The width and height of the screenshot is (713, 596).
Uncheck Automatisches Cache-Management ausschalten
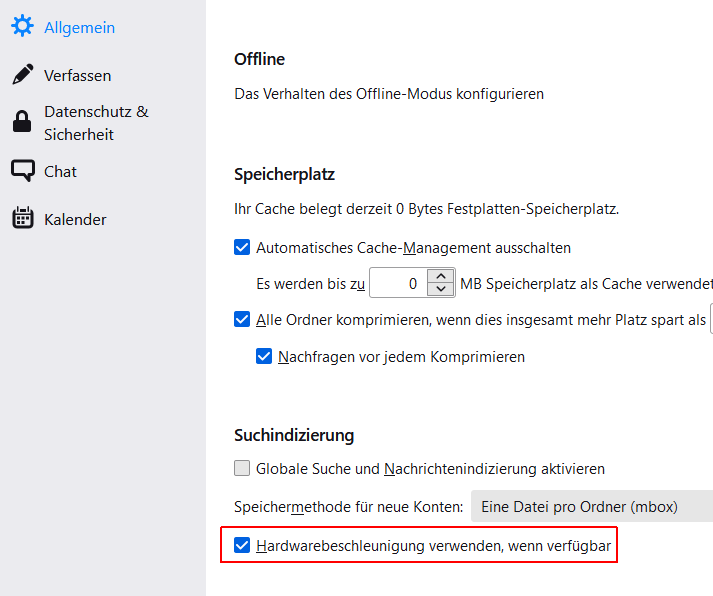click(x=242, y=247)
